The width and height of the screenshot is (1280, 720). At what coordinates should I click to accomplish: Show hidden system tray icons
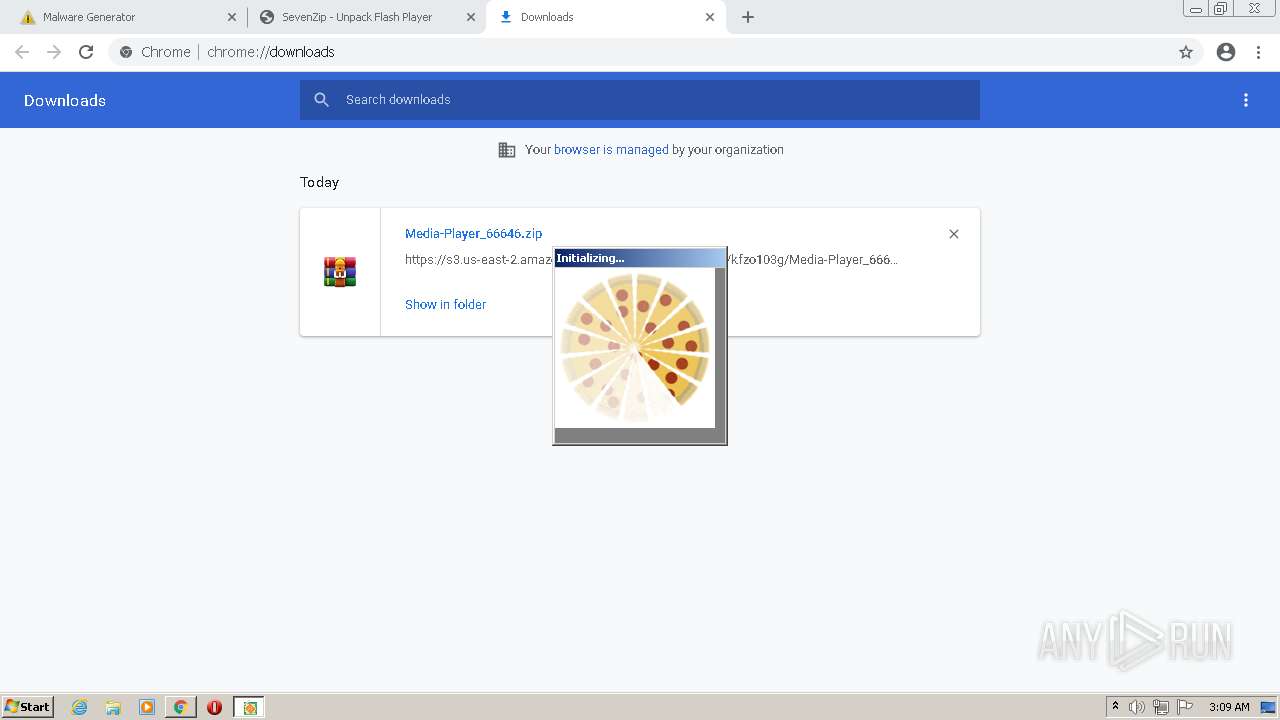point(1116,707)
